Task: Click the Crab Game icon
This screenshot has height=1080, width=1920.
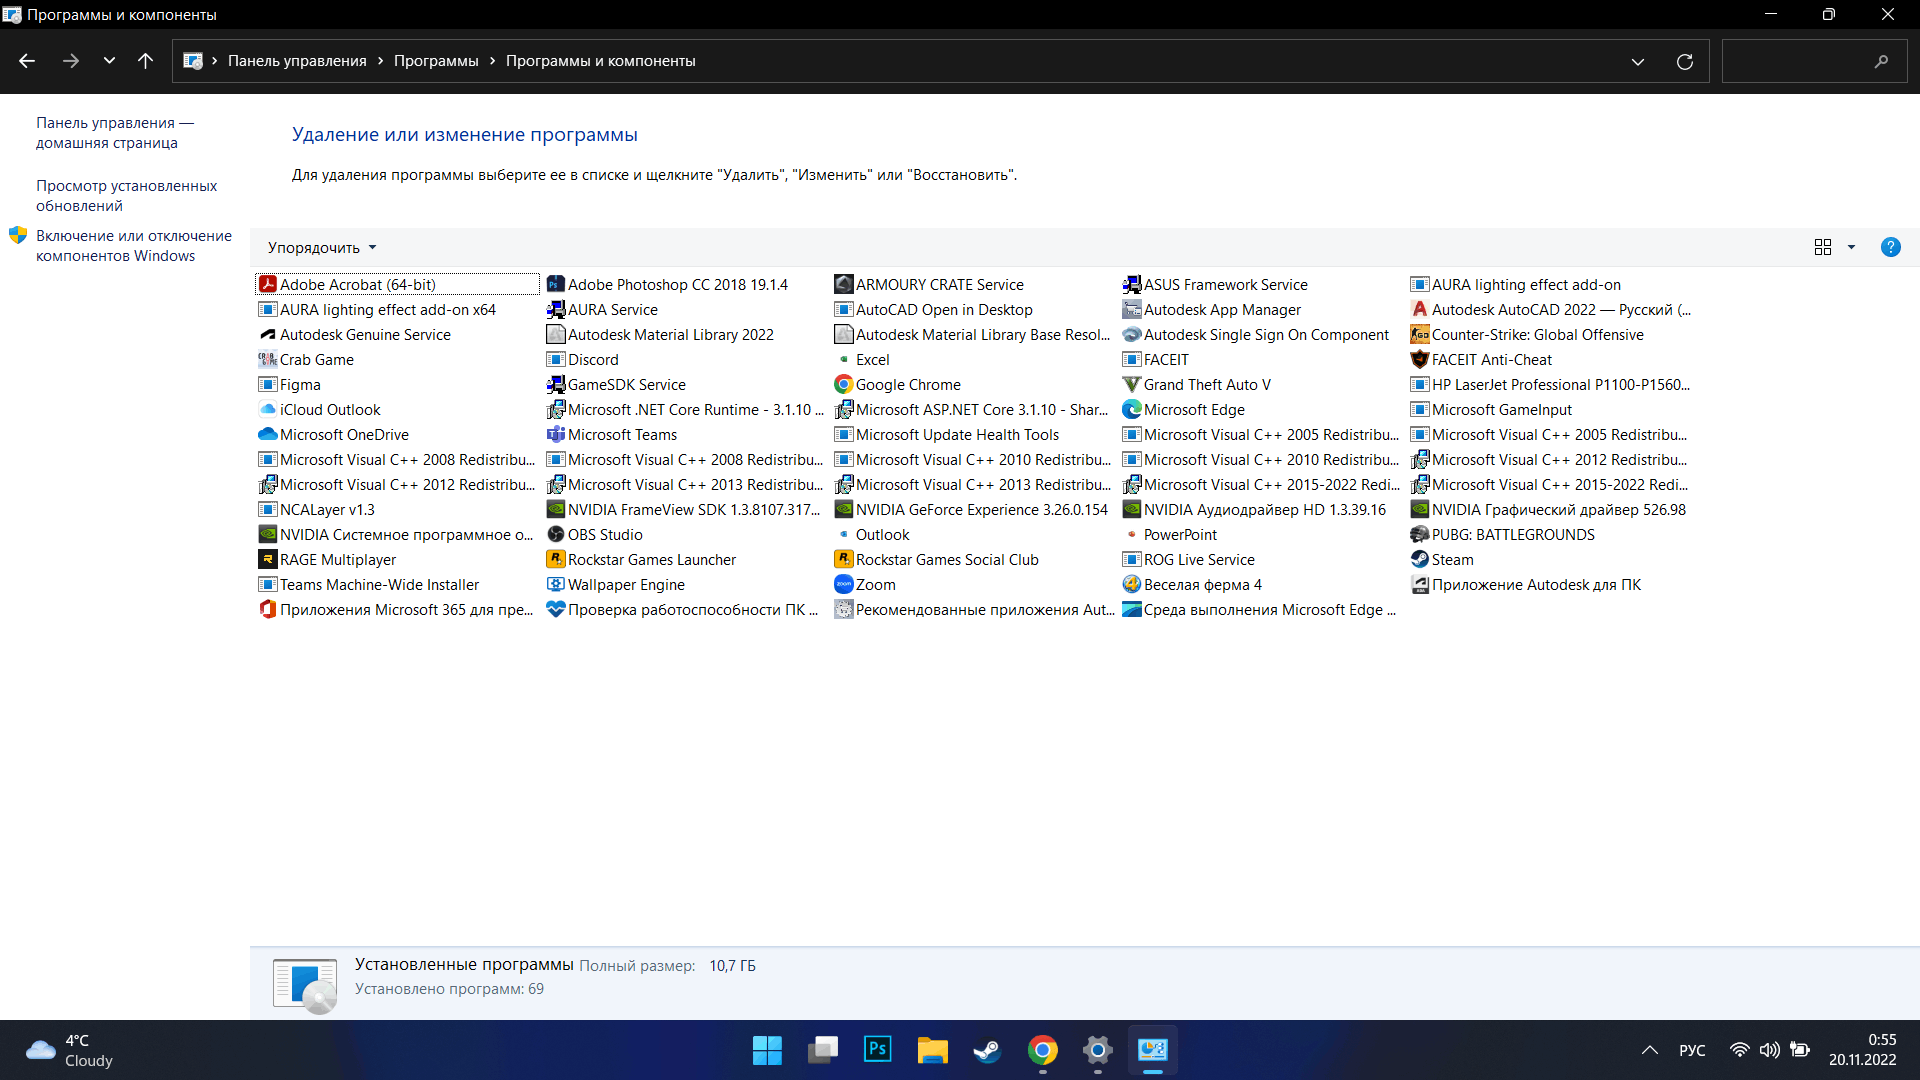Action: 268,360
